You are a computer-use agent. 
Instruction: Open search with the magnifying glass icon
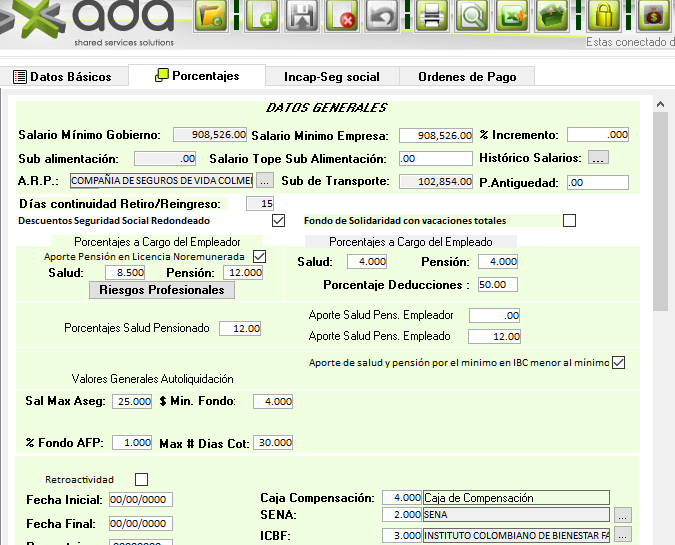[475, 16]
